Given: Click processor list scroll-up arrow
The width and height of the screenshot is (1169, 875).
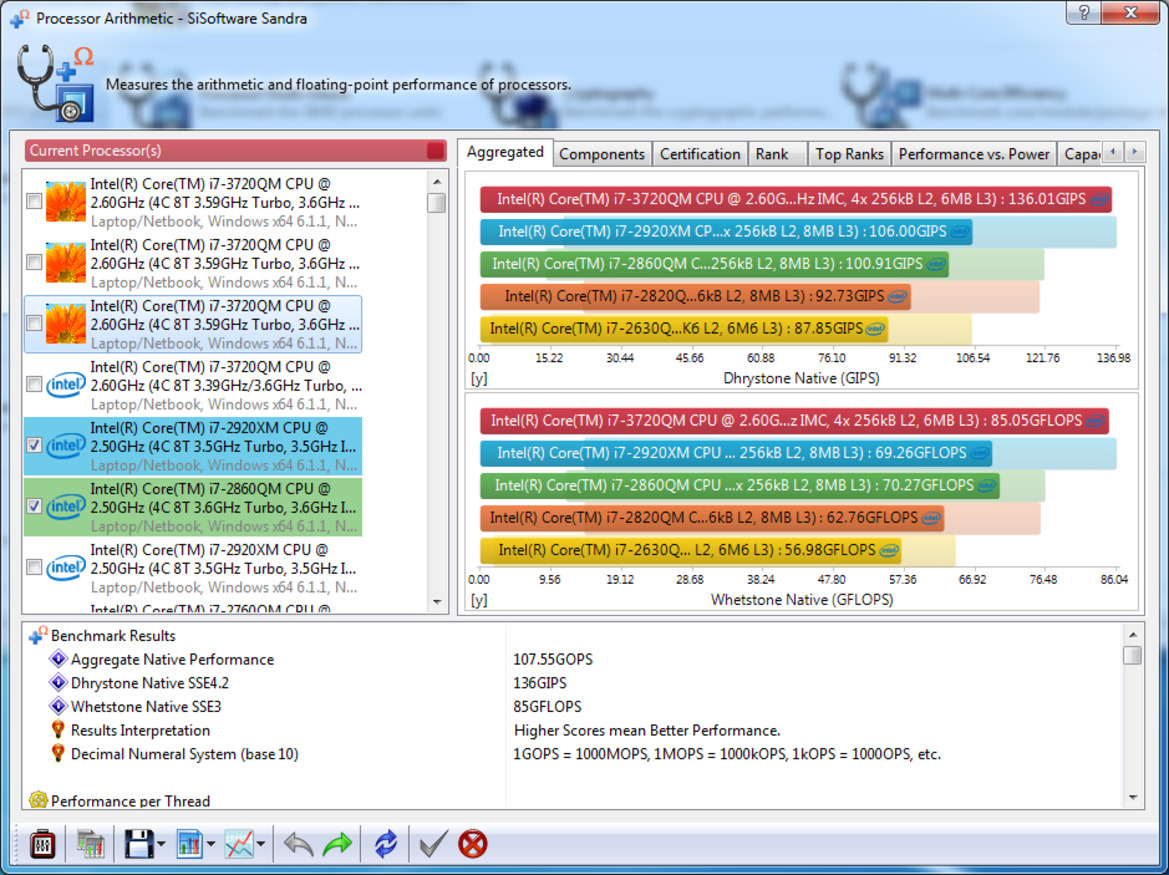Looking at the screenshot, I should [x=437, y=182].
